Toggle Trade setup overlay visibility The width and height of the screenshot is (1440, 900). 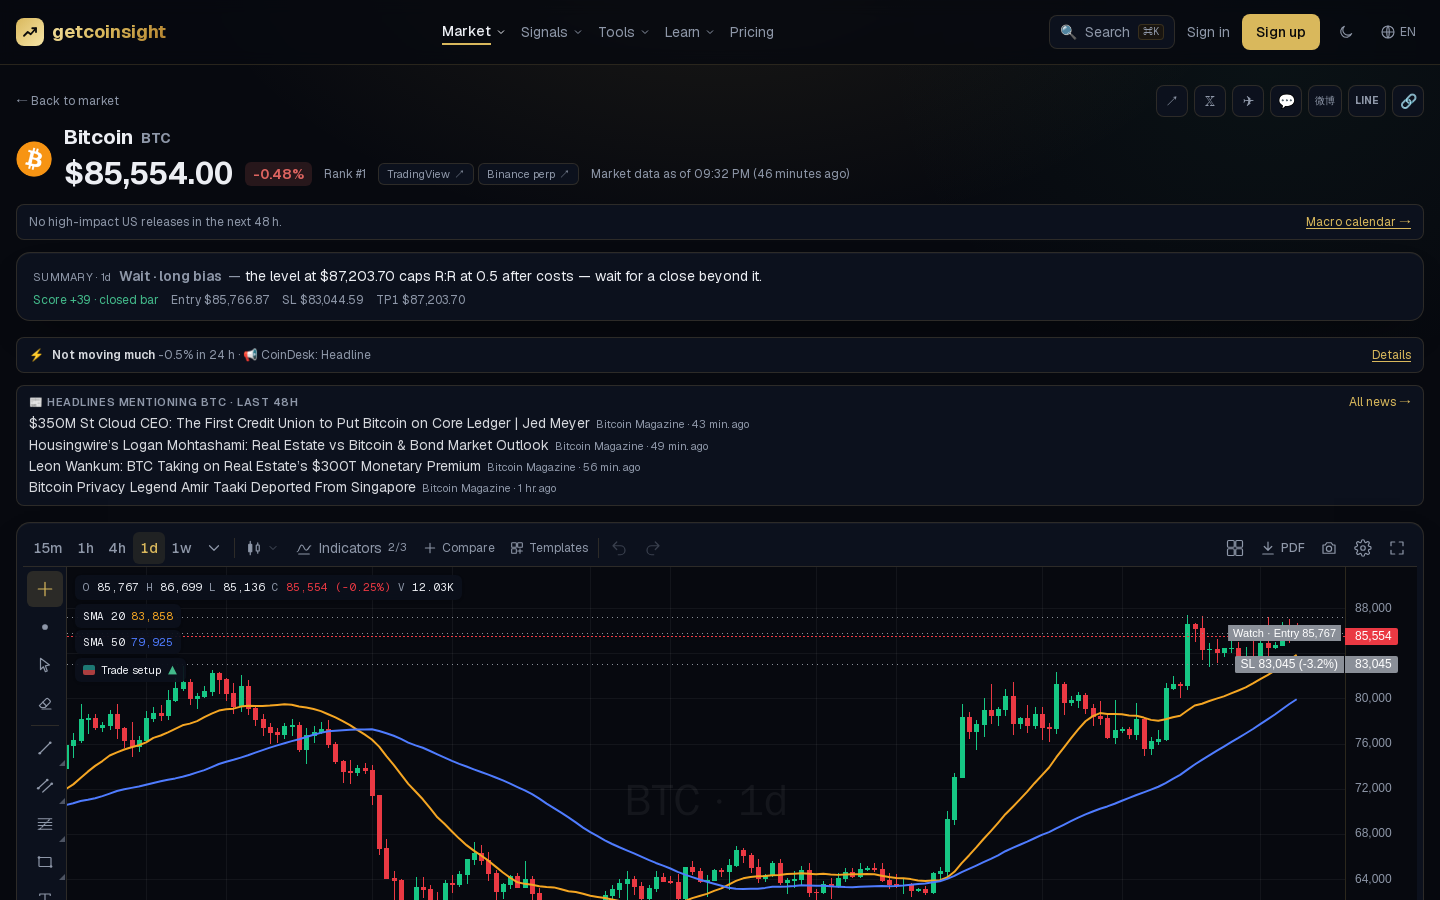pyautogui.click(x=131, y=670)
